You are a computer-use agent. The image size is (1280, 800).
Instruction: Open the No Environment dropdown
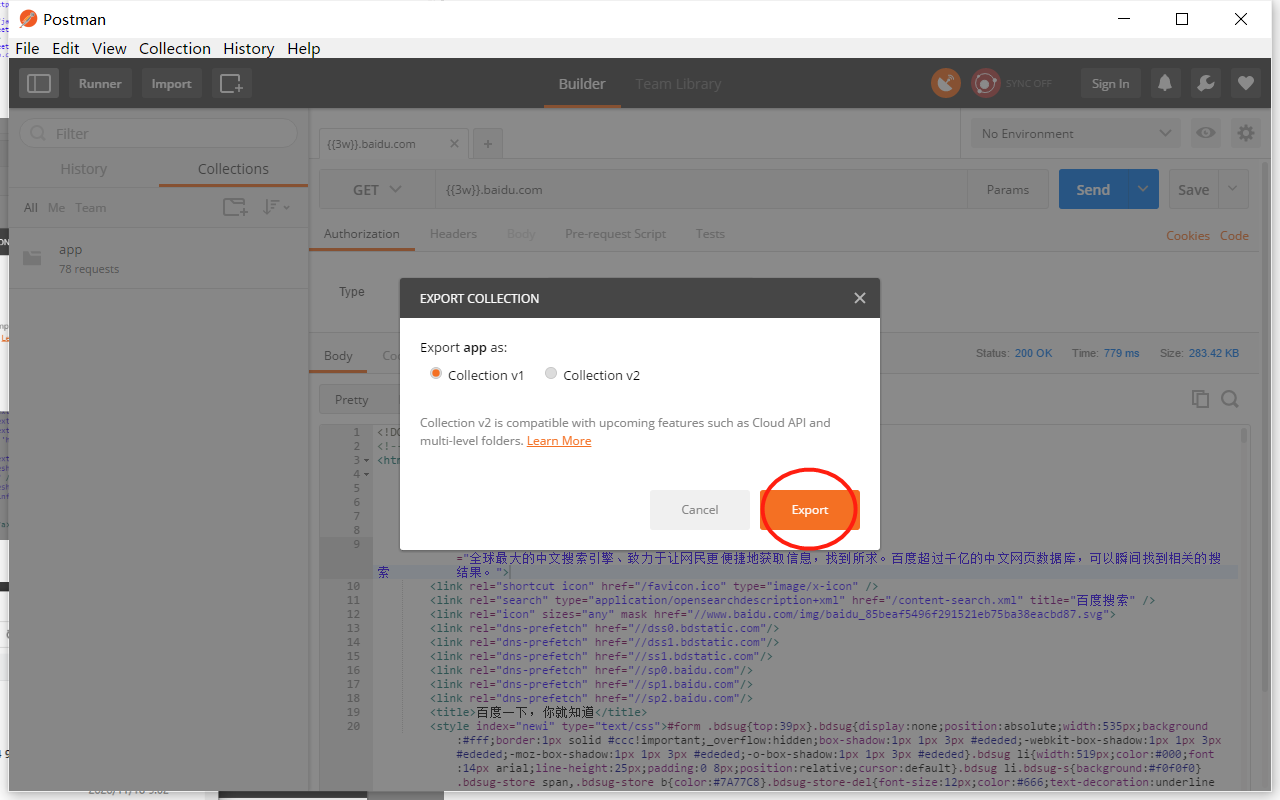pyautogui.click(x=1076, y=133)
